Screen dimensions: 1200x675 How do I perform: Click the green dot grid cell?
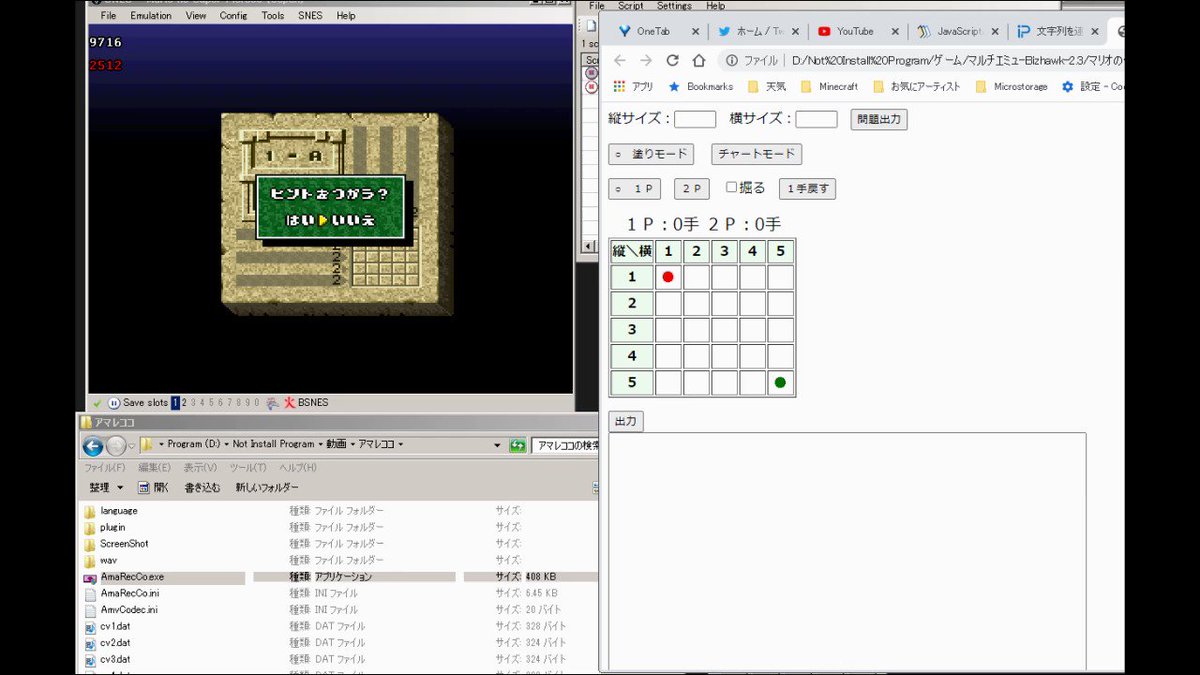tap(780, 382)
